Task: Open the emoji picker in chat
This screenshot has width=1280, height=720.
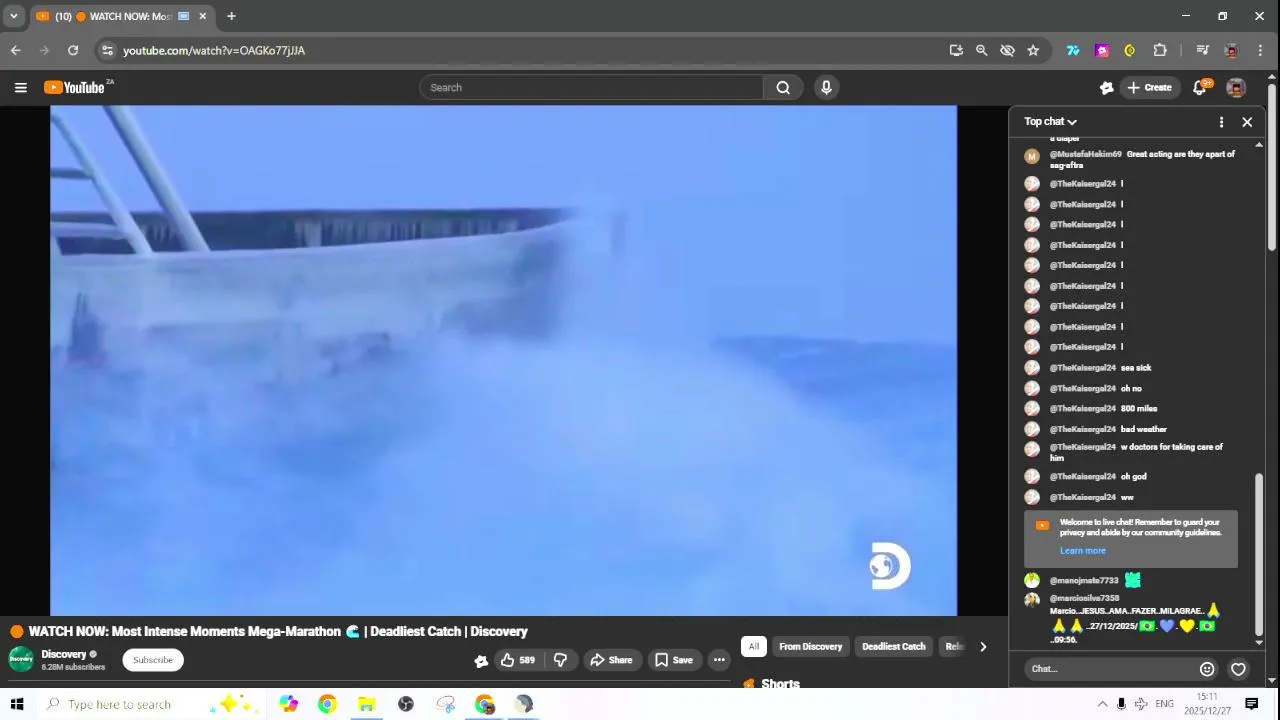Action: coord(1207,669)
